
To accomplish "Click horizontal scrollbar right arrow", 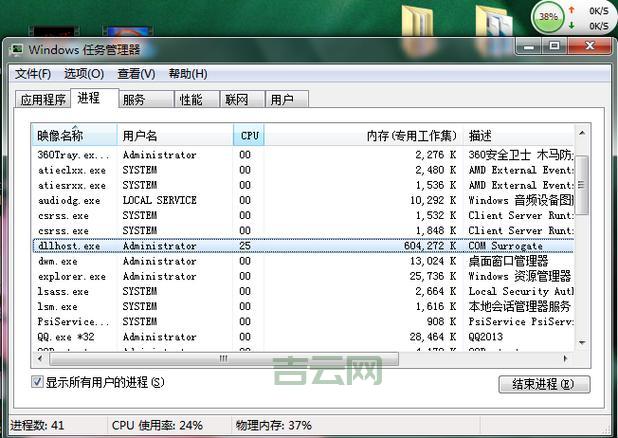I will 566,358.
